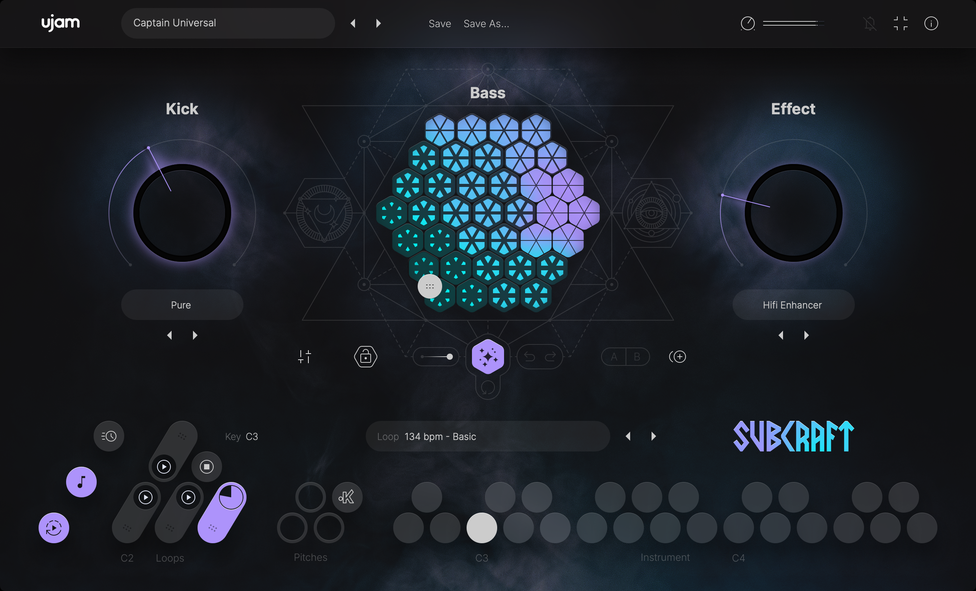Click the highlighted C3 key on the keyboard
This screenshot has width=976, height=591.
pos(482,527)
